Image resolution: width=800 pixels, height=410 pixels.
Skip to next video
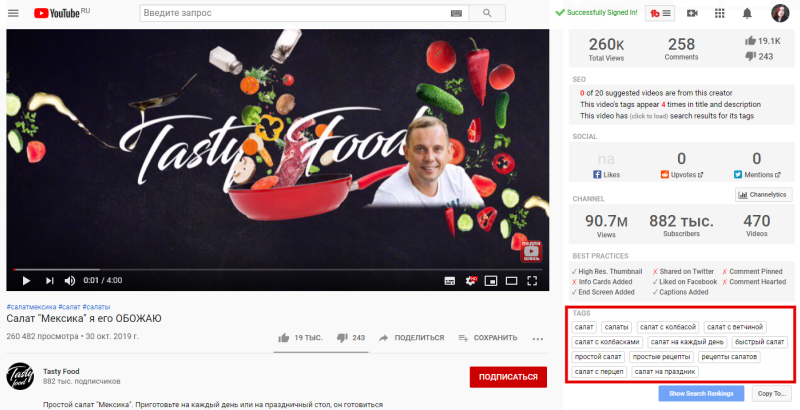(x=49, y=280)
